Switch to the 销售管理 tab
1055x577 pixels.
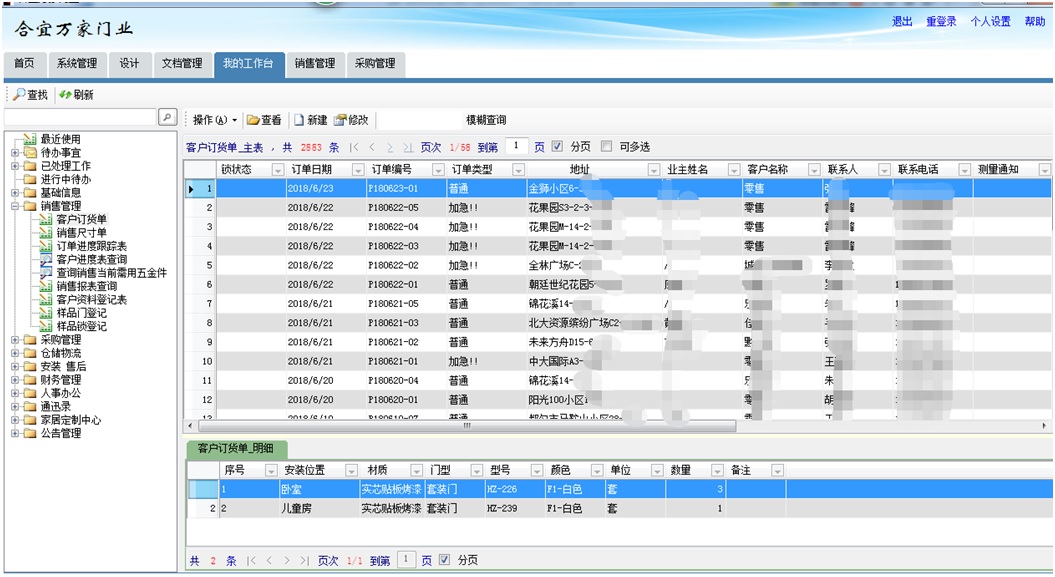pyautogui.click(x=314, y=63)
